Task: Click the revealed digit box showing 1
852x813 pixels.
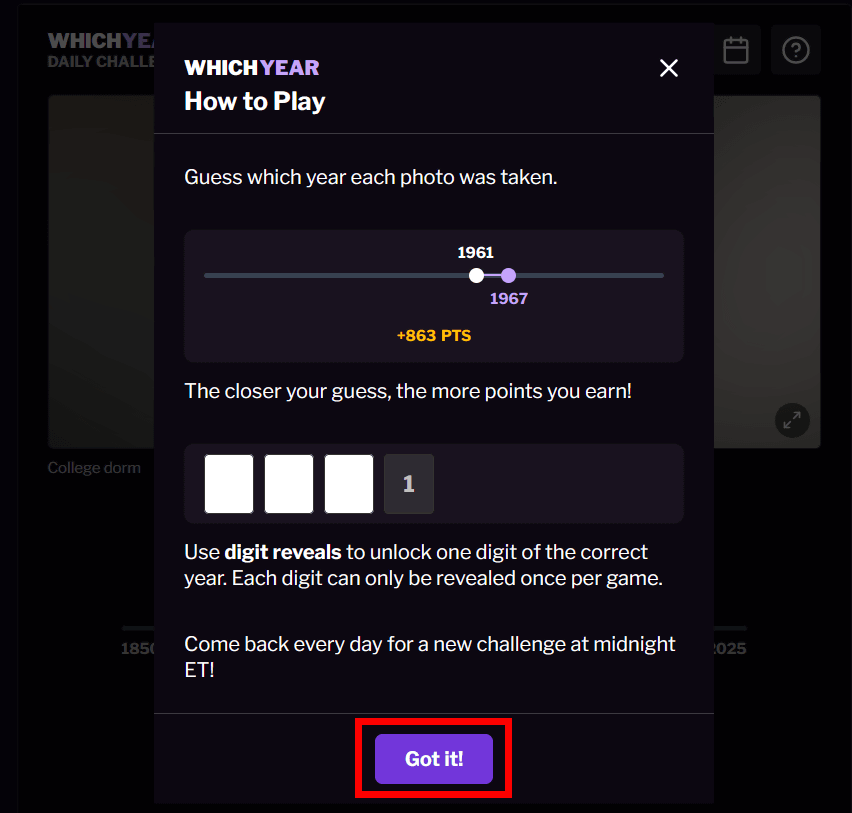Action: (x=409, y=484)
